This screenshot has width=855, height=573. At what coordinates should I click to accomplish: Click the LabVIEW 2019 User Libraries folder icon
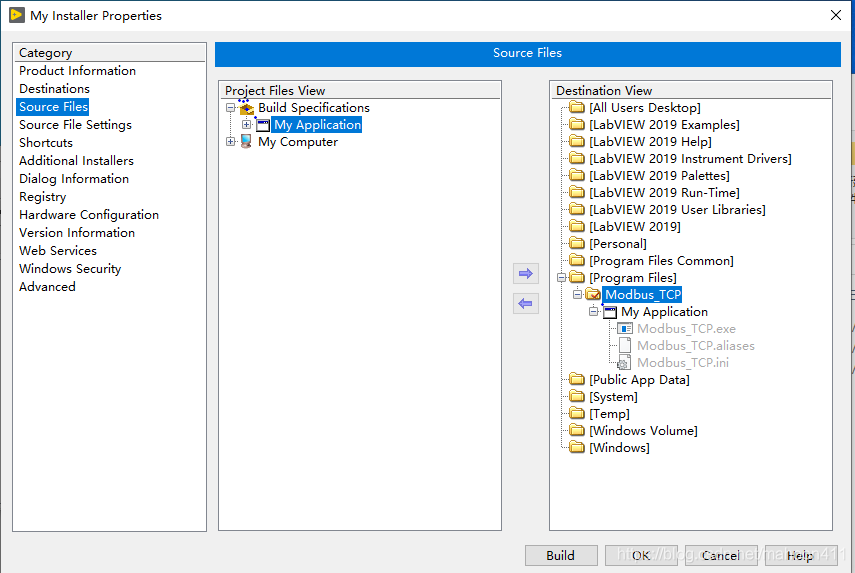[x=577, y=209]
